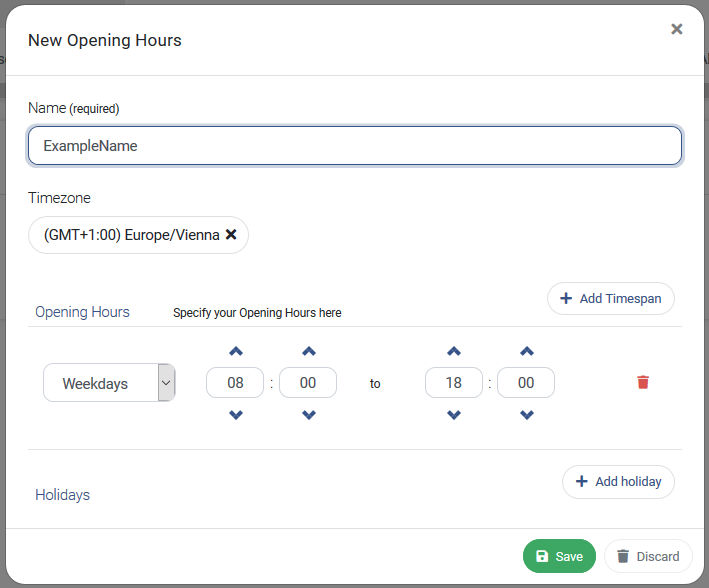Decrease the end minutes value
The height and width of the screenshot is (588, 709).
pyautogui.click(x=526, y=414)
